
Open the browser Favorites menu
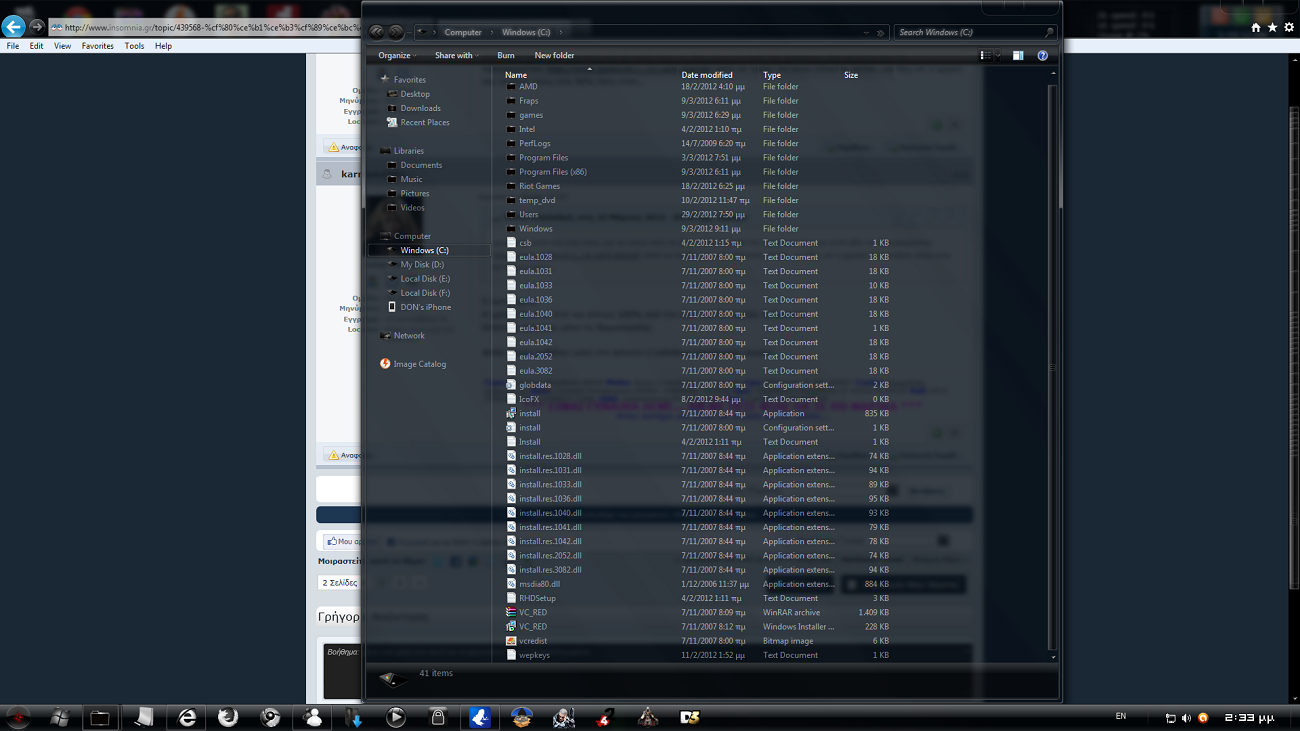[98, 46]
